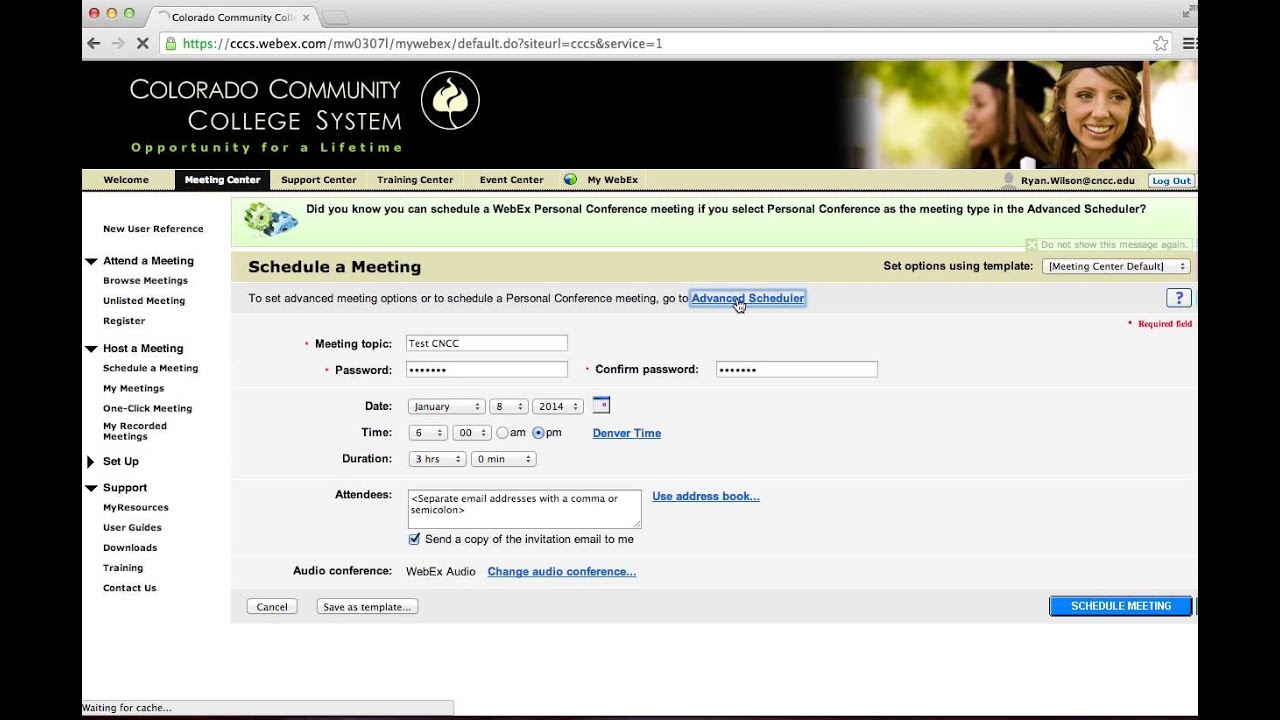Open the month dropdown showing January
This screenshot has width=1280, height=720.
point(446,406)
